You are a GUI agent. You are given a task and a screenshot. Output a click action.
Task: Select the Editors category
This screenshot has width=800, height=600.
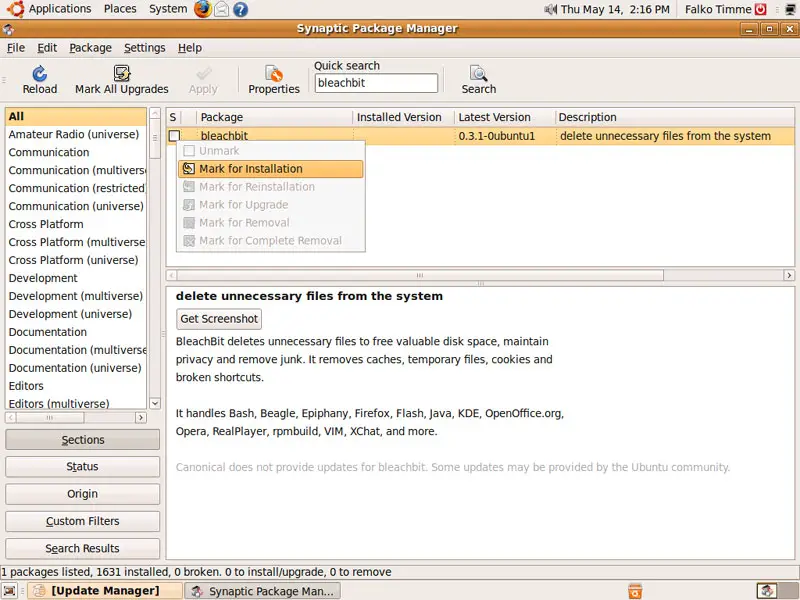76,386
